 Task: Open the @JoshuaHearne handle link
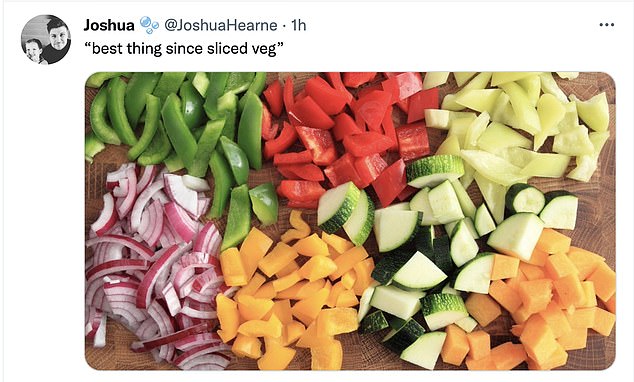tap(220, 25)
